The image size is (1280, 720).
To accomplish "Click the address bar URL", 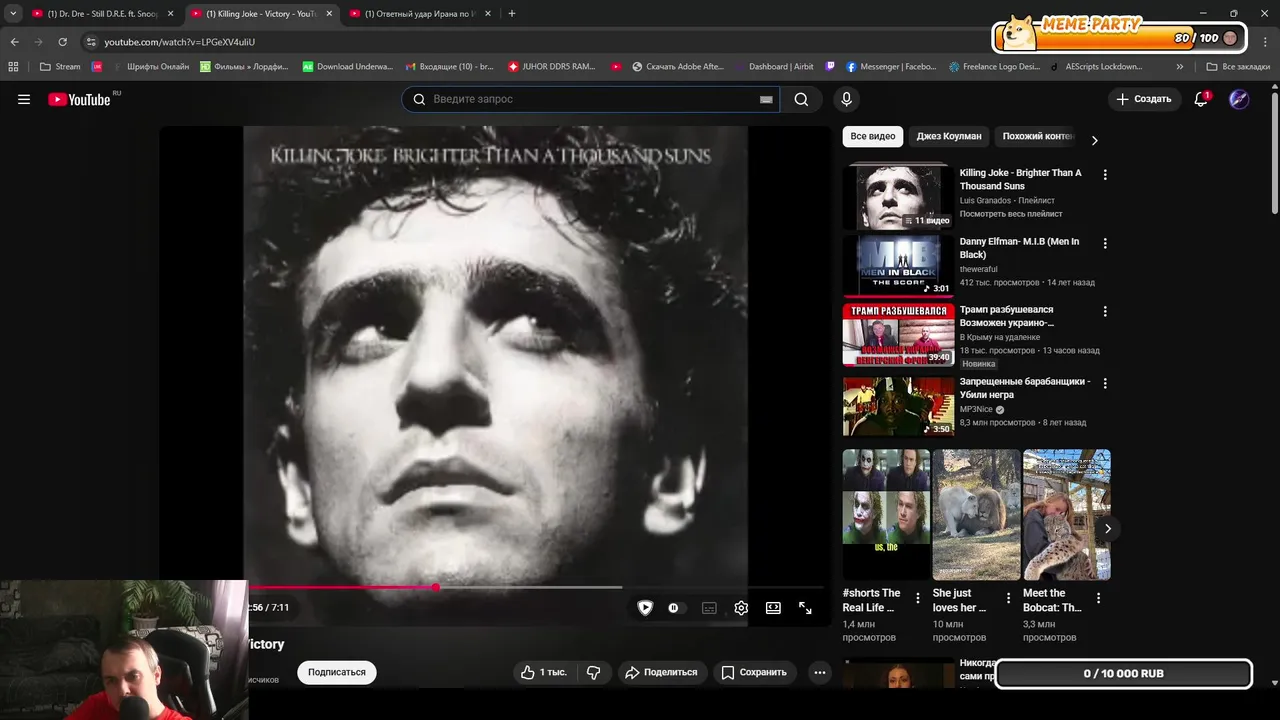I will click(x=180, y=42).
